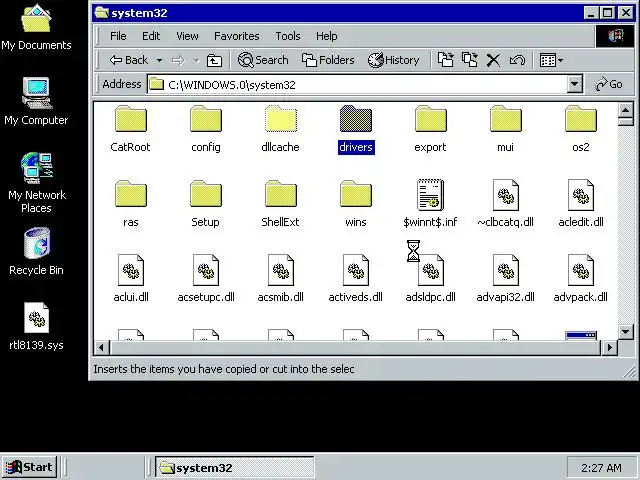Click the system32 taskbar button
The height and width of the screenshot is (480, 640).
[x=235, y=467]
